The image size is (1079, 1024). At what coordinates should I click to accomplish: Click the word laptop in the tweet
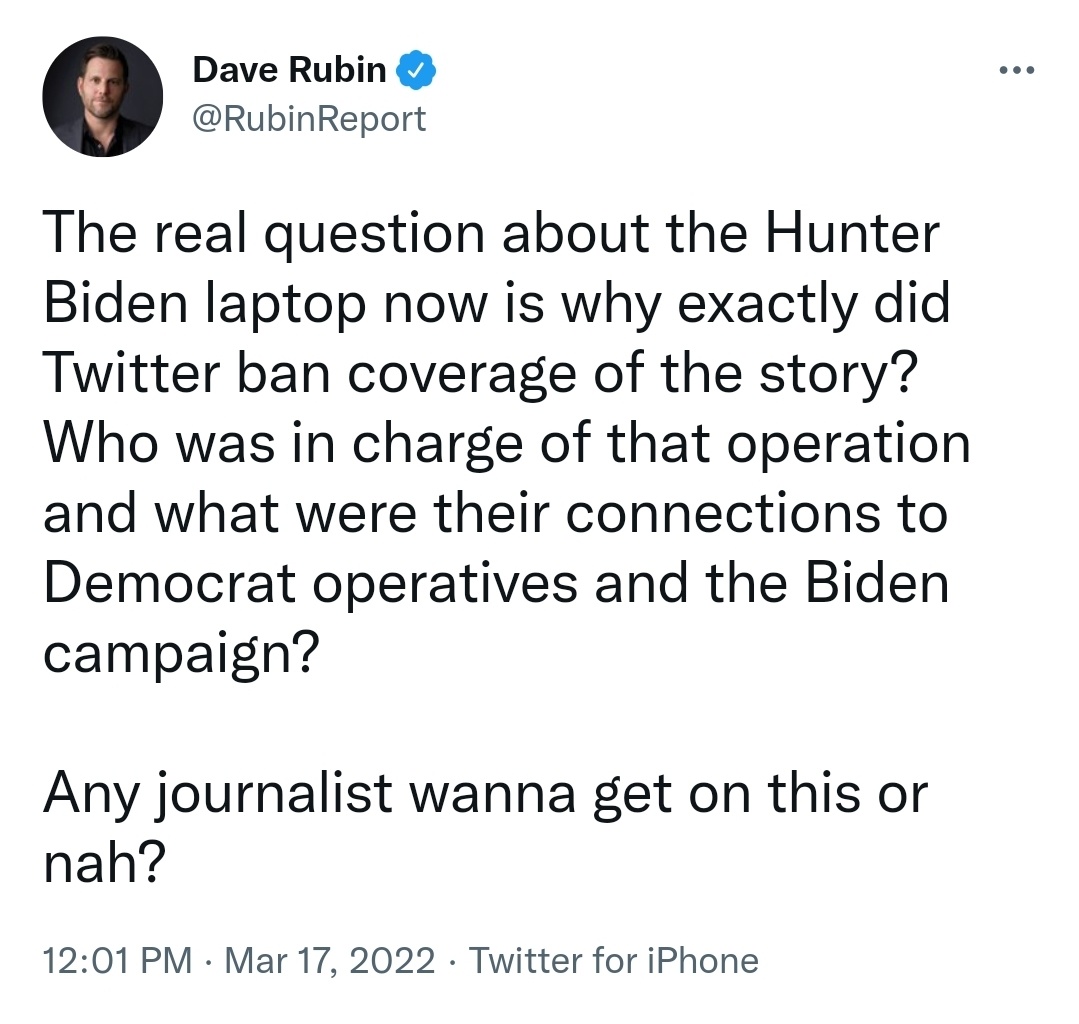click(x=285, y=306)
